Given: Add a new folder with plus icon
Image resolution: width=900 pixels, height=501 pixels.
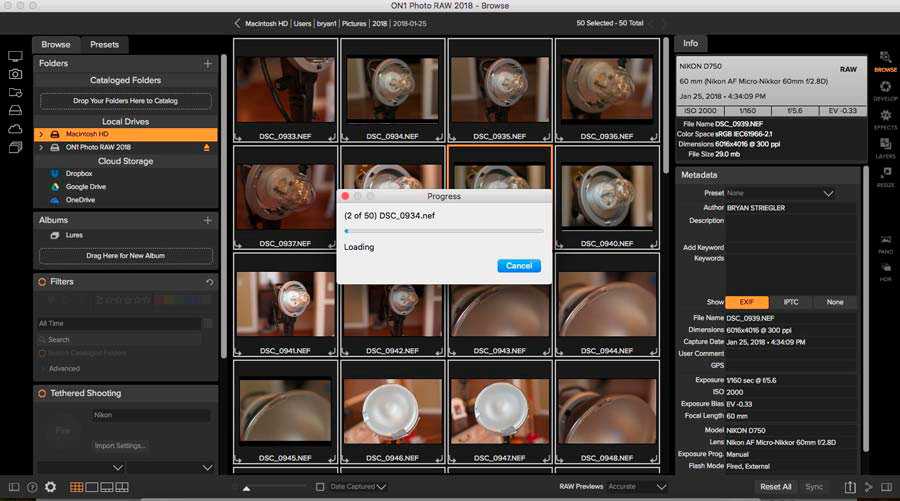Looking at the screenshot, I should [208, 64].
